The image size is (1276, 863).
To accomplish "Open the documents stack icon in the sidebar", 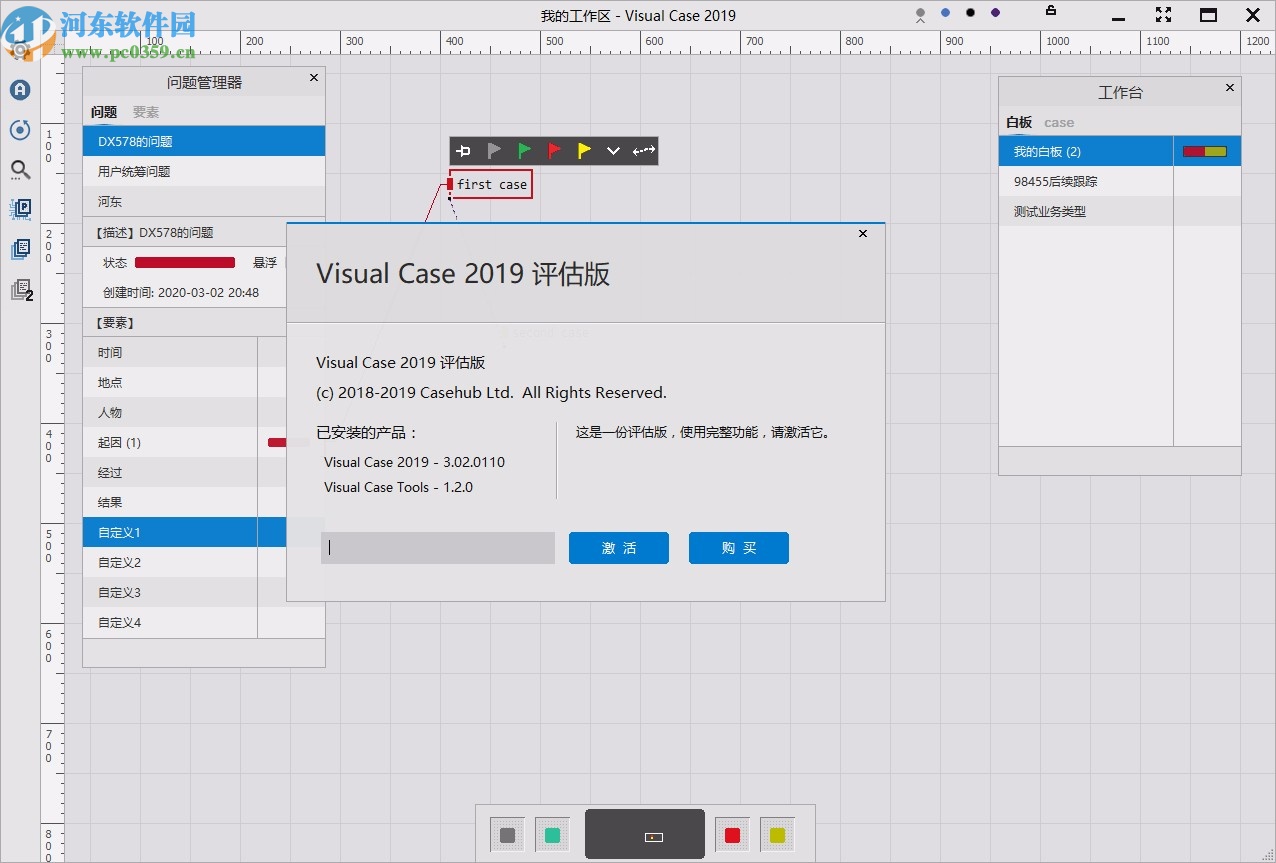I will click(x=20, y=249).
